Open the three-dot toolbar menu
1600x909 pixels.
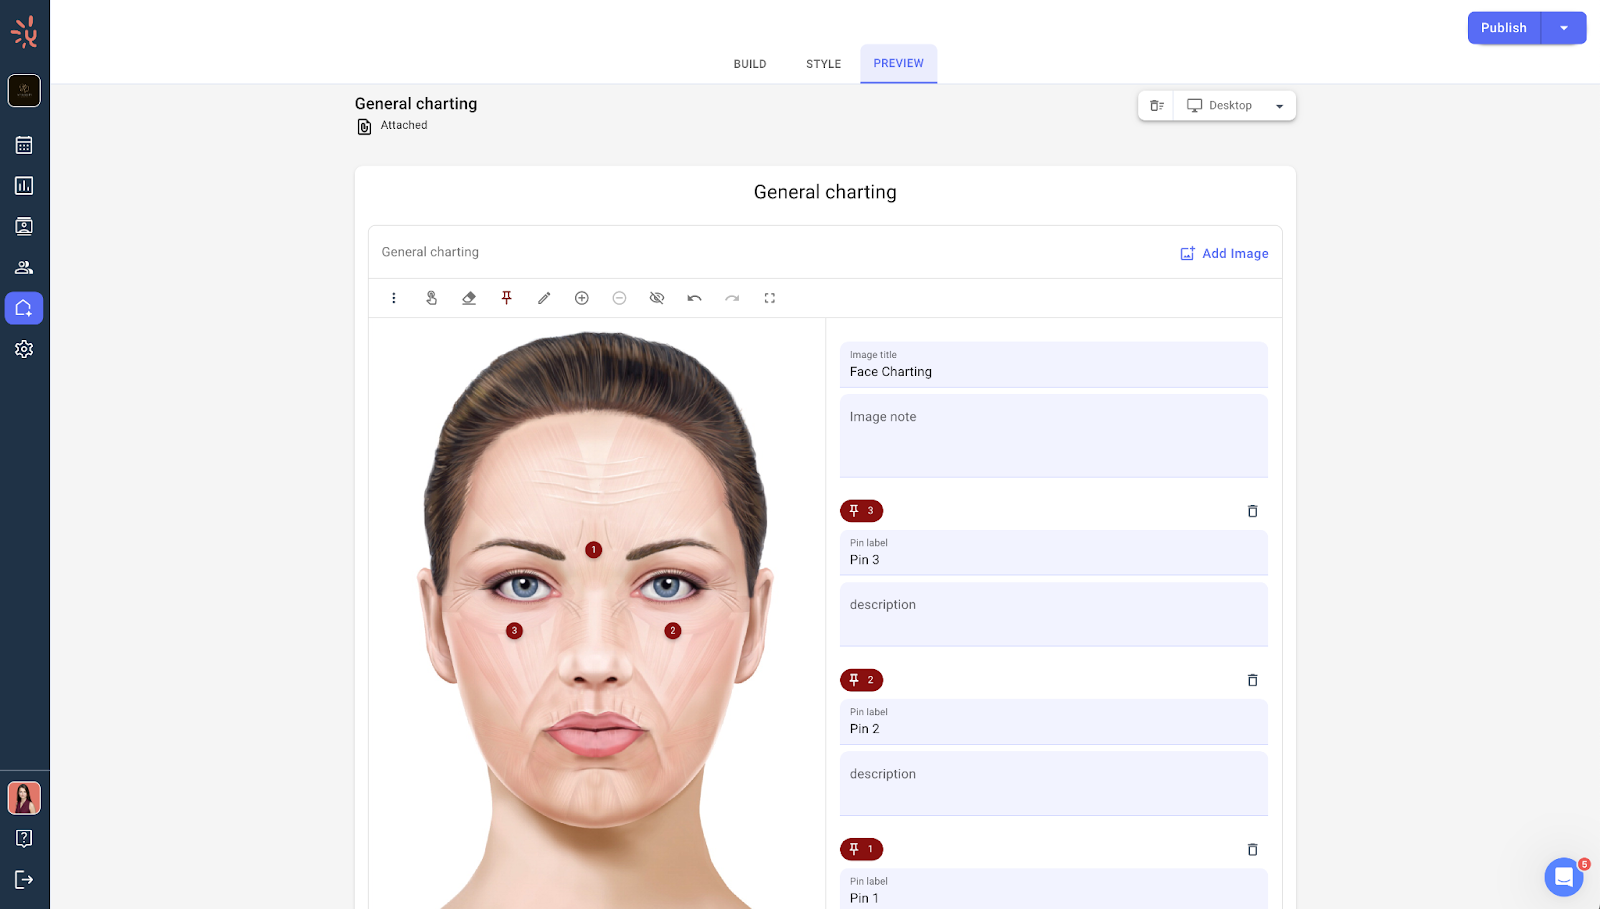[394, 298]
